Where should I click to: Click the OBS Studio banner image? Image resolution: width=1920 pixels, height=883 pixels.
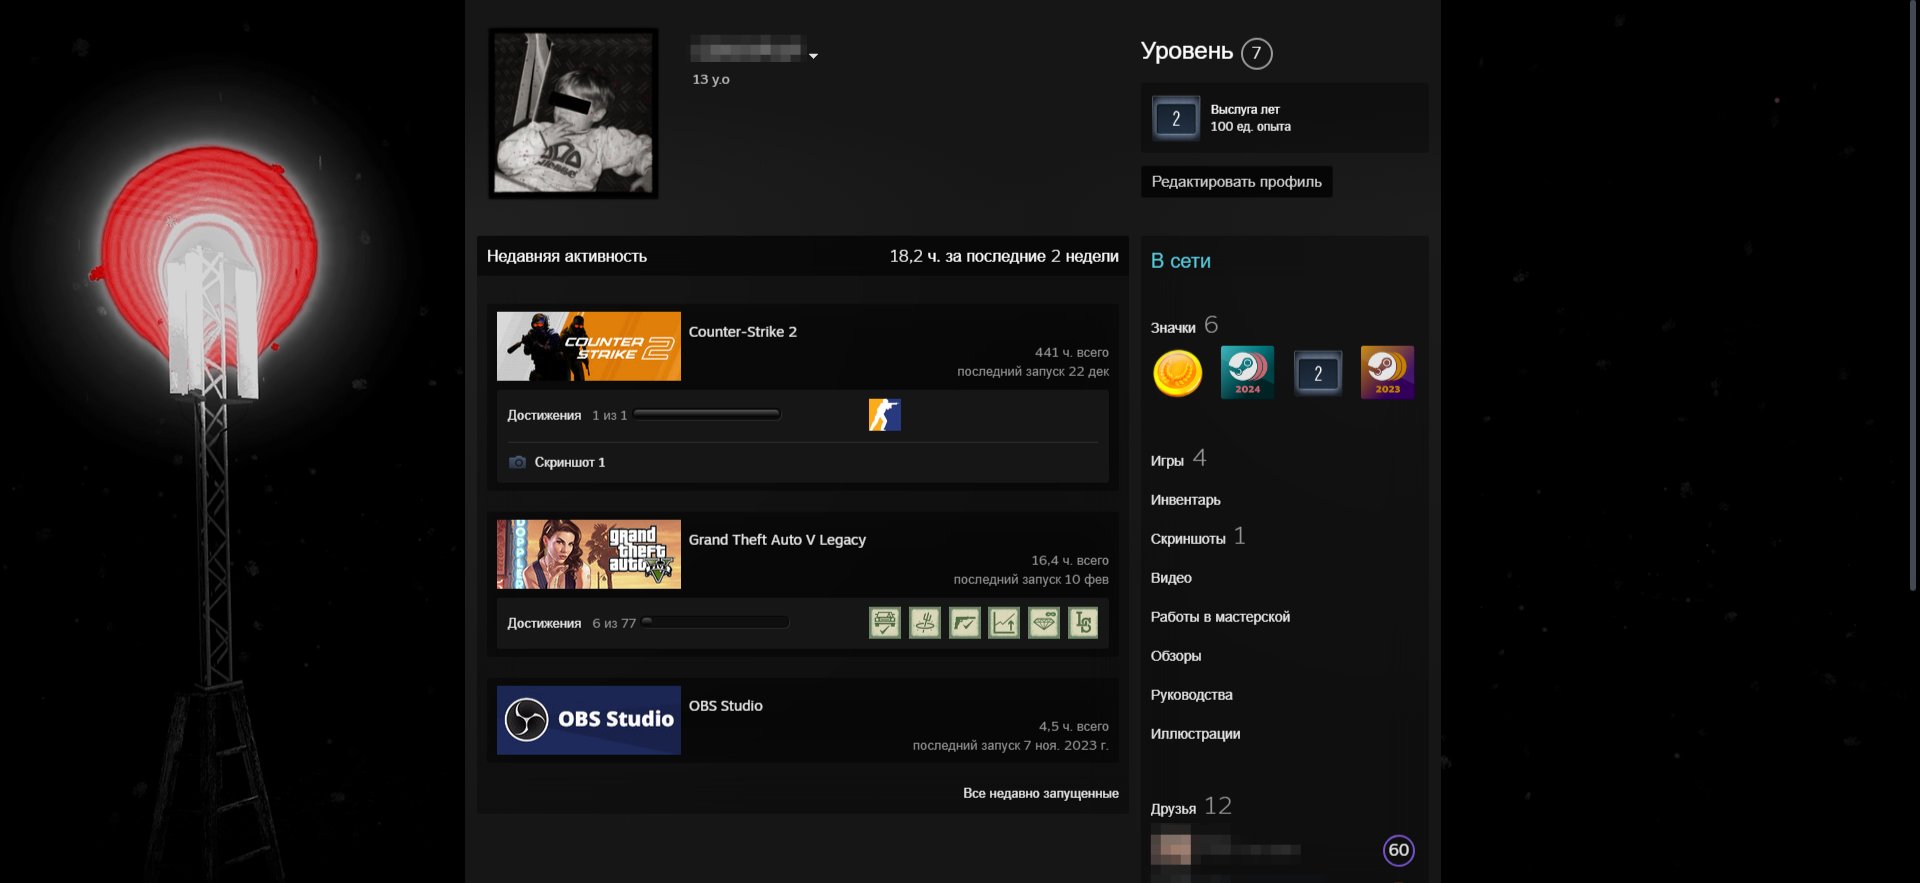pyautogui.click(x=588, y=720)
